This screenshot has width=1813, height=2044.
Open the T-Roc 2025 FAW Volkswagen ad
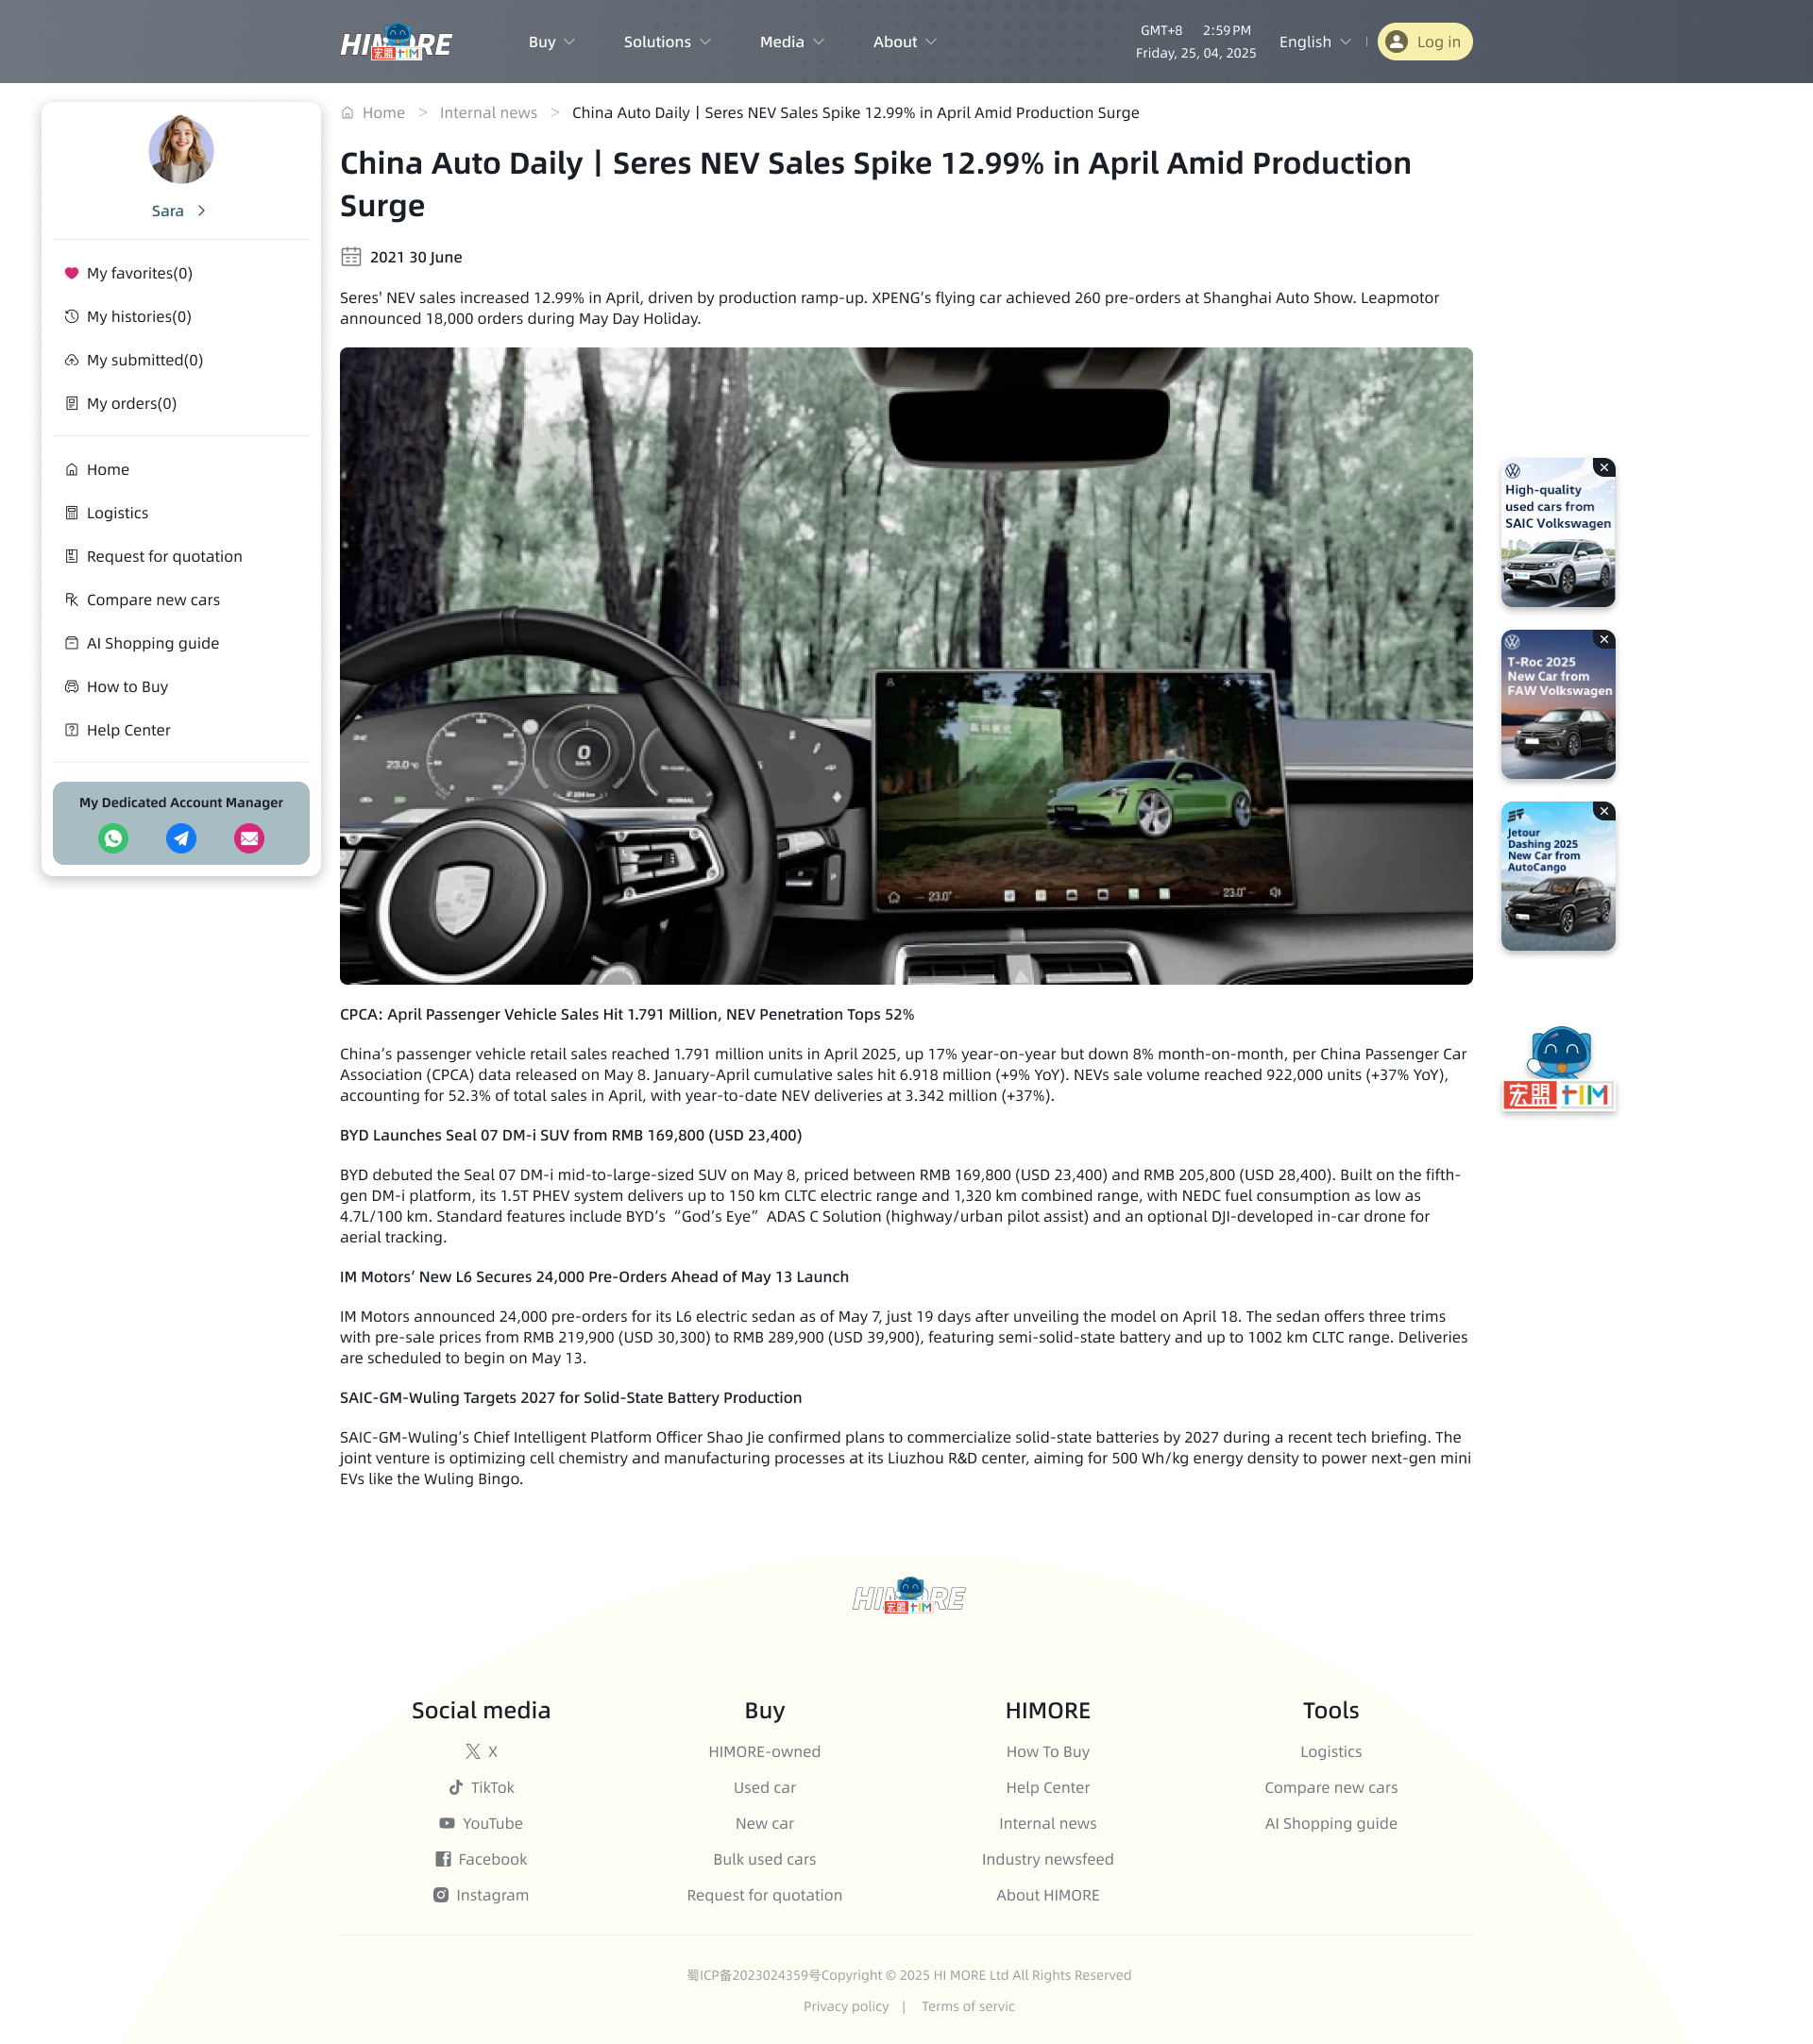coord(1558,705)
